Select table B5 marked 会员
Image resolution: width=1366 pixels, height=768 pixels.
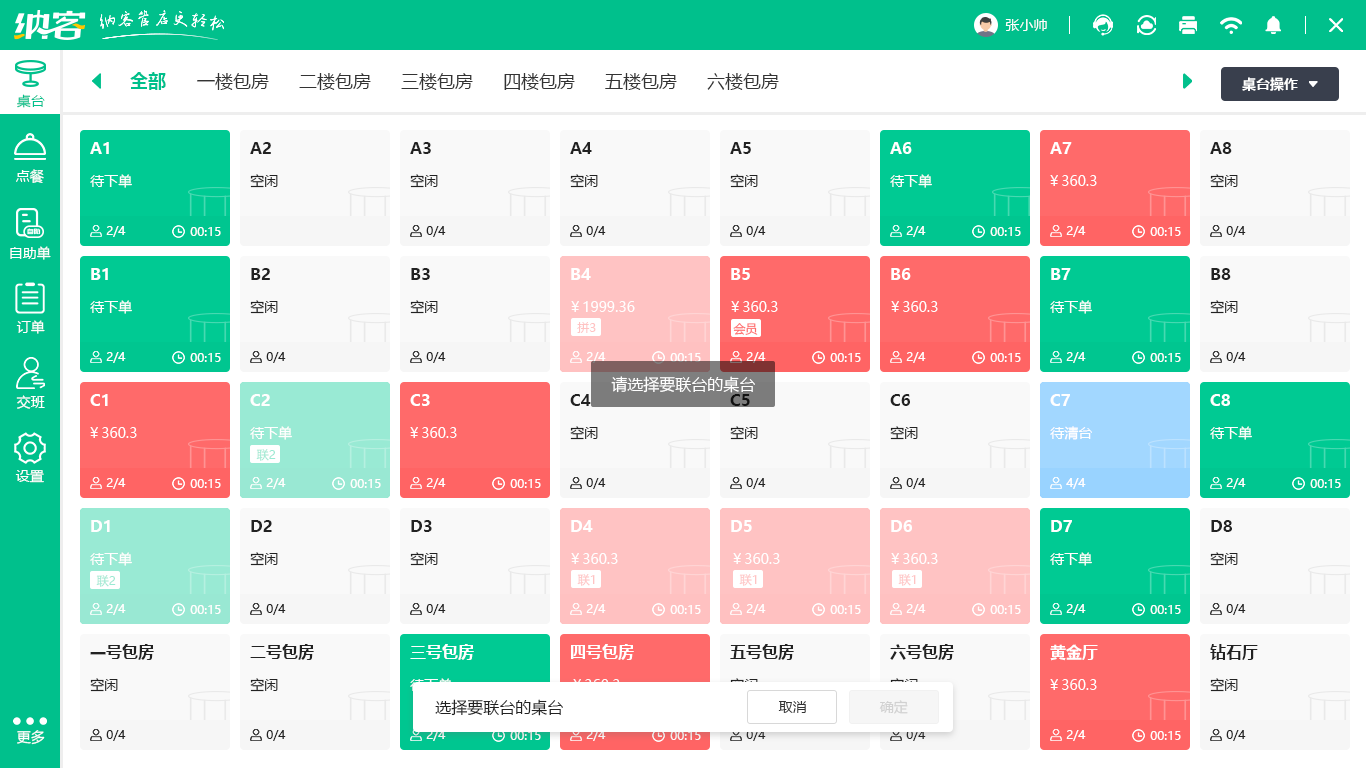tap(795, 314)
